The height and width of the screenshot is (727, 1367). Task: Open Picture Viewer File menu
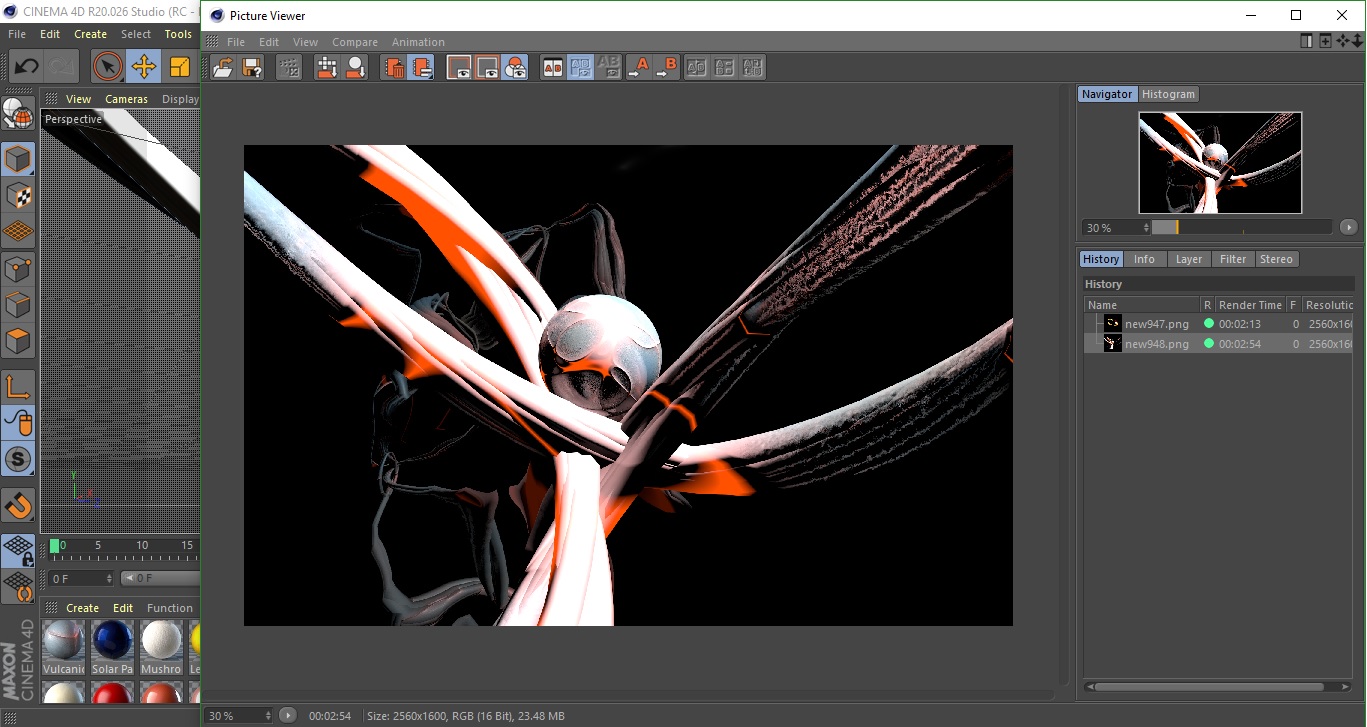pyautogui.click(x=236, y=42)
